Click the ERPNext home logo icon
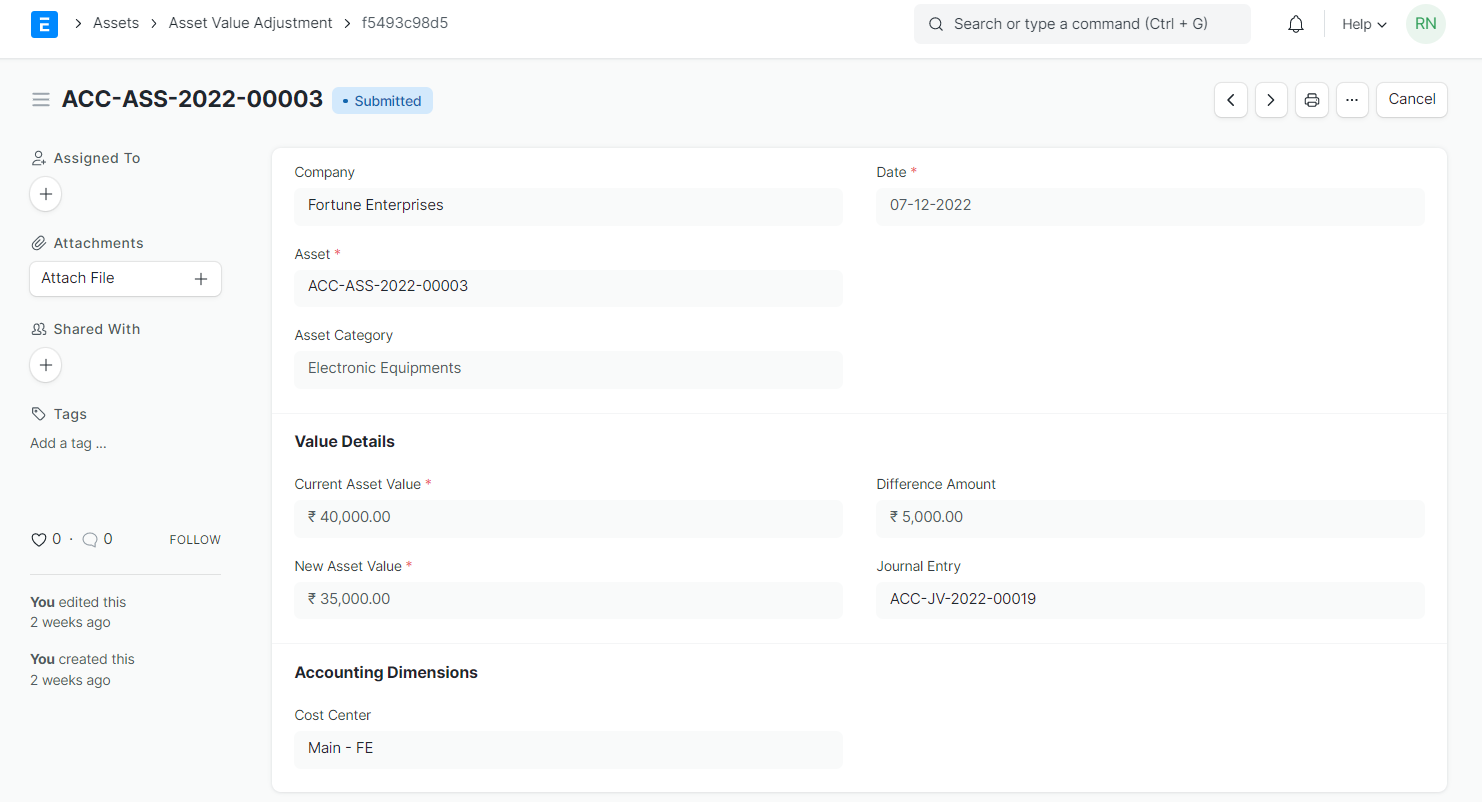This screenshot has height=802, width=1482. [x=44, y=24]
